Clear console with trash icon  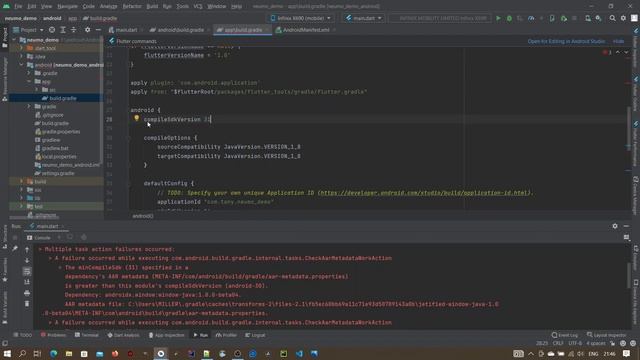[27, 304]
